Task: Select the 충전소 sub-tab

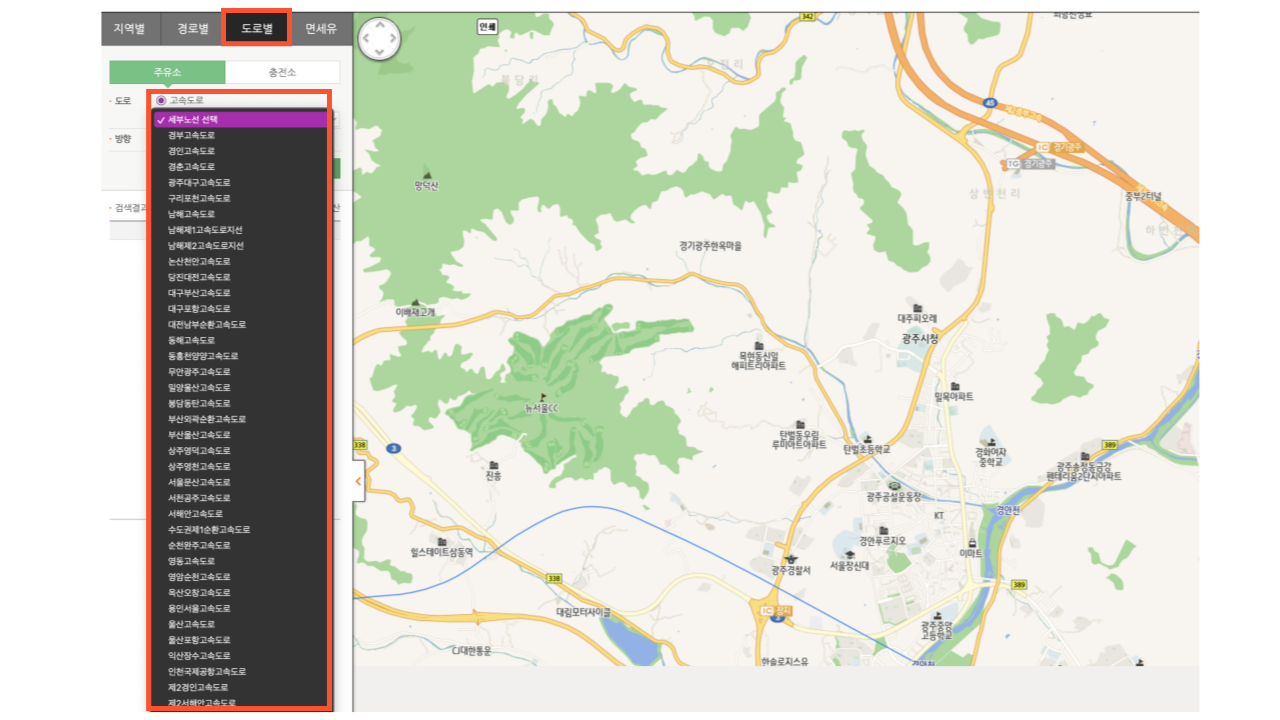Action: click(282, 72)
